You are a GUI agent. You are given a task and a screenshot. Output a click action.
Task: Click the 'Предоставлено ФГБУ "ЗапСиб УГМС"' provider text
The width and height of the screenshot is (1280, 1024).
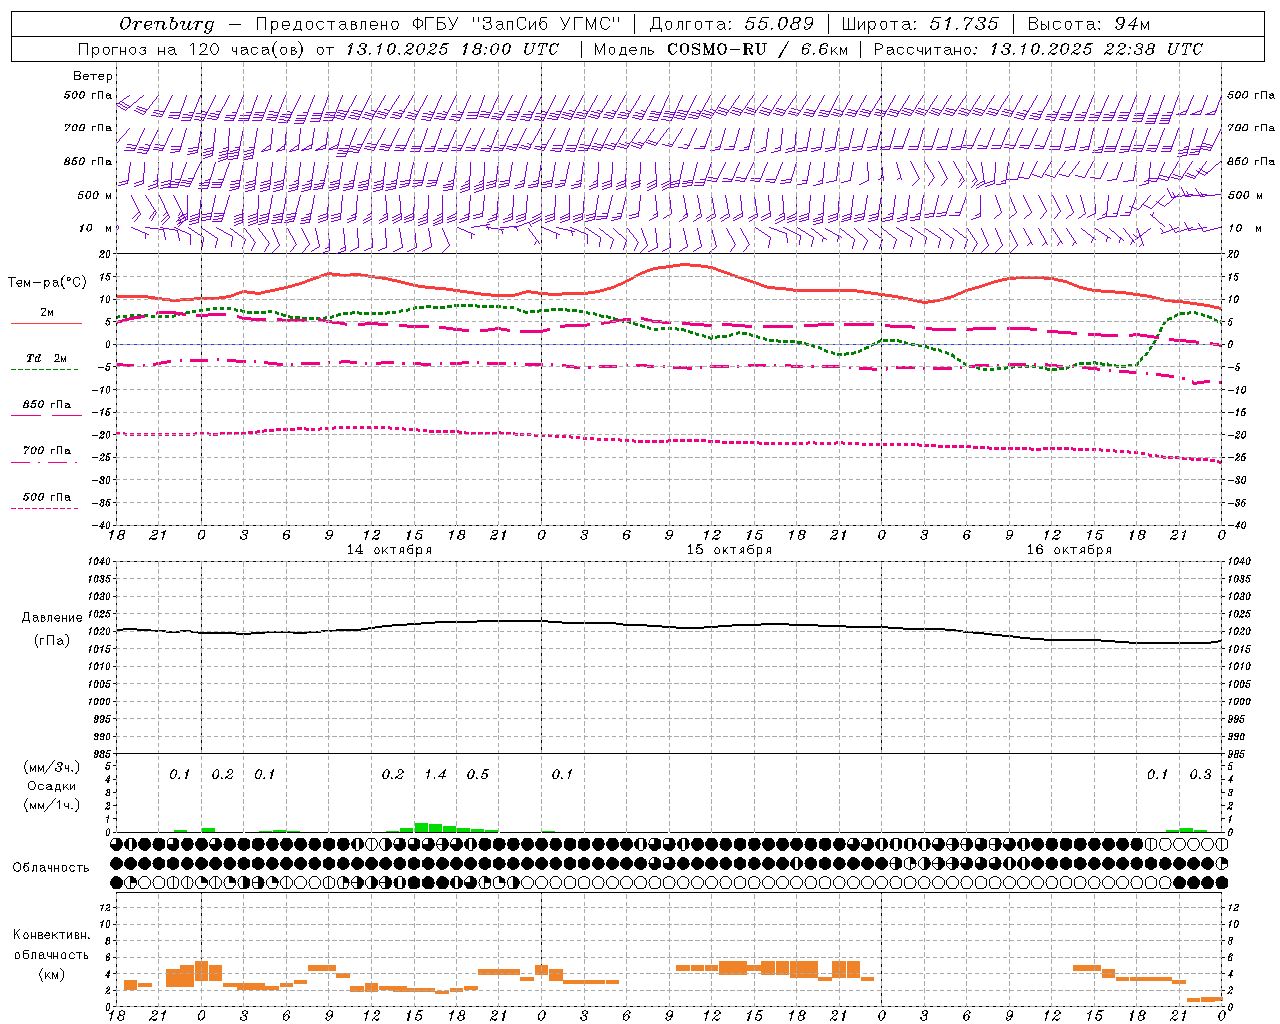coord(438,24)
